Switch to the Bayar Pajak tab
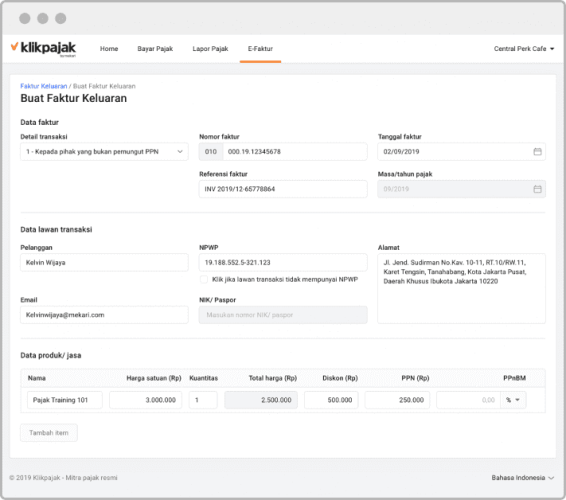The image size is (566, 500). point(155,49)
